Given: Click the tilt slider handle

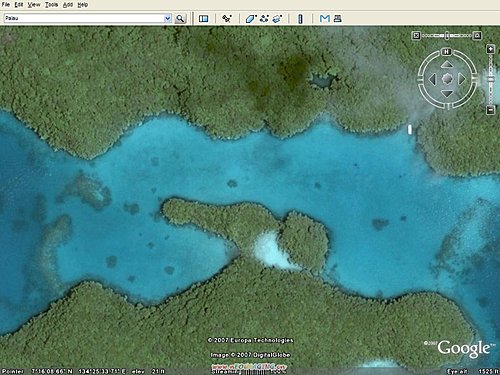Looking at the screenshot, I should (447, 35).
